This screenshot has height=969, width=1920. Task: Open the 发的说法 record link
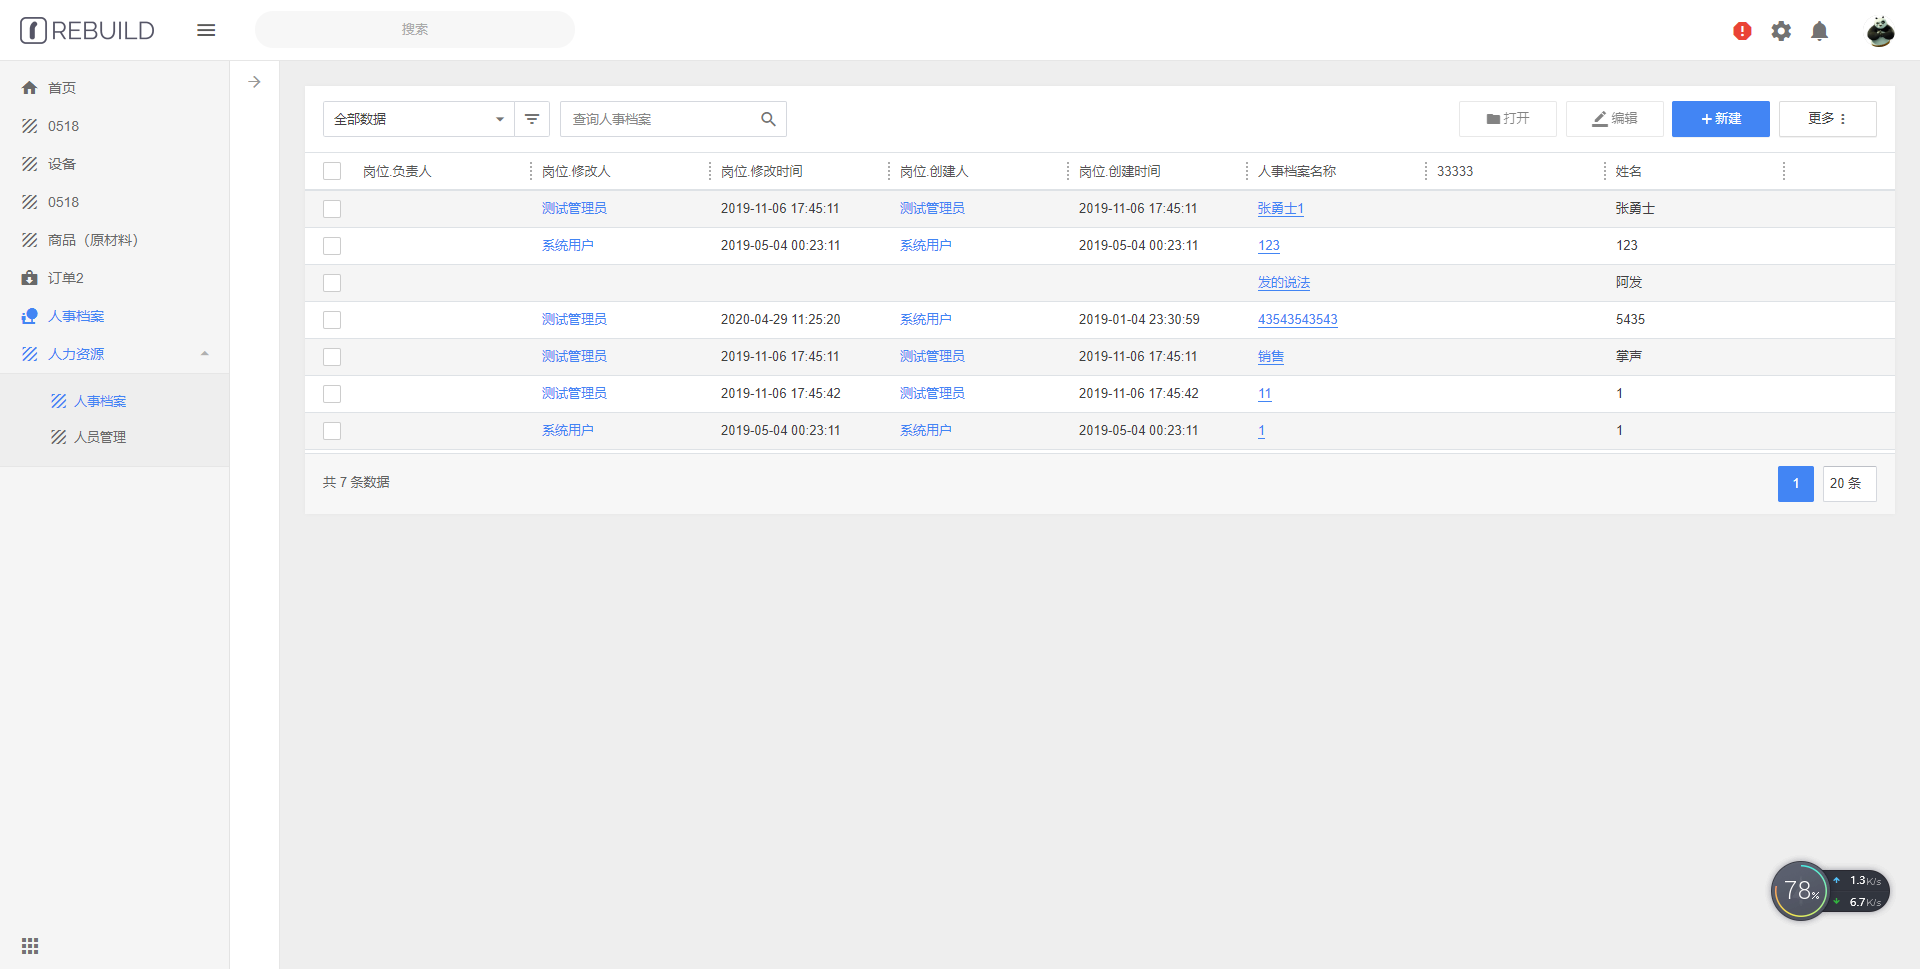[1283, 283]
